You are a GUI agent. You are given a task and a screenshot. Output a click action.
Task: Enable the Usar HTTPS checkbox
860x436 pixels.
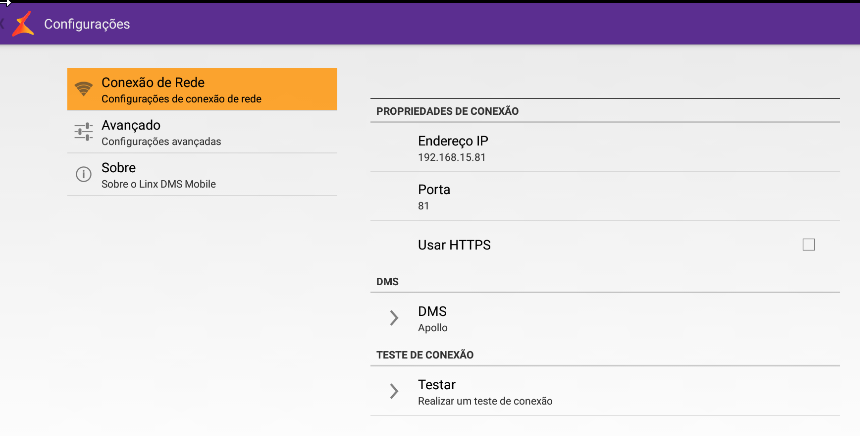pos(808,245)
